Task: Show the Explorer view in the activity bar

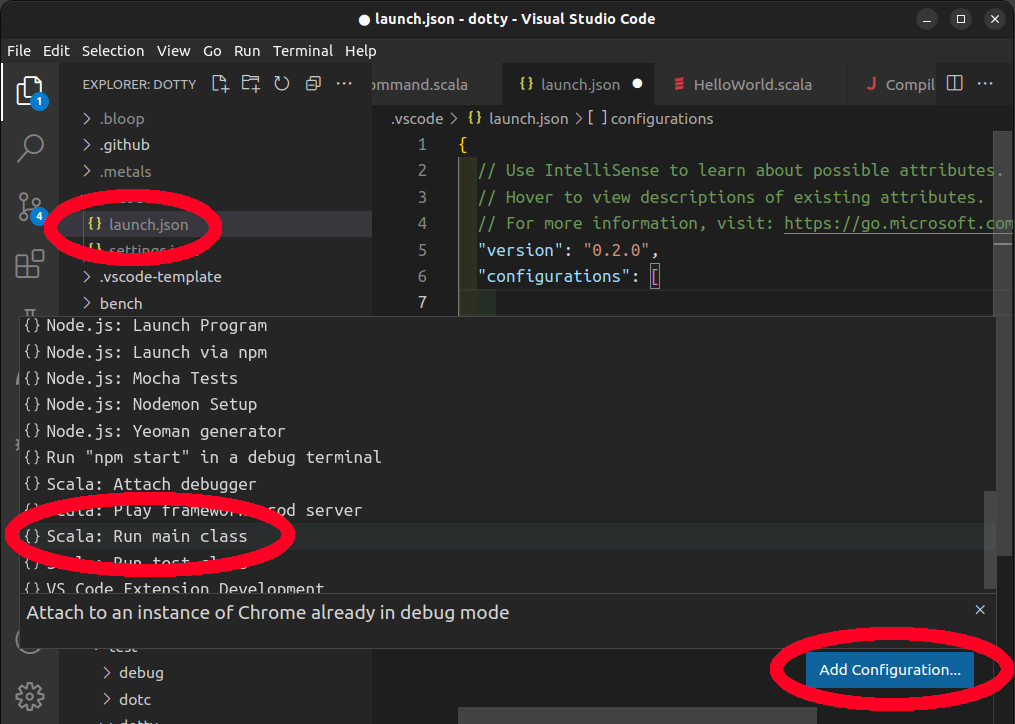Action: coord(30,90)
